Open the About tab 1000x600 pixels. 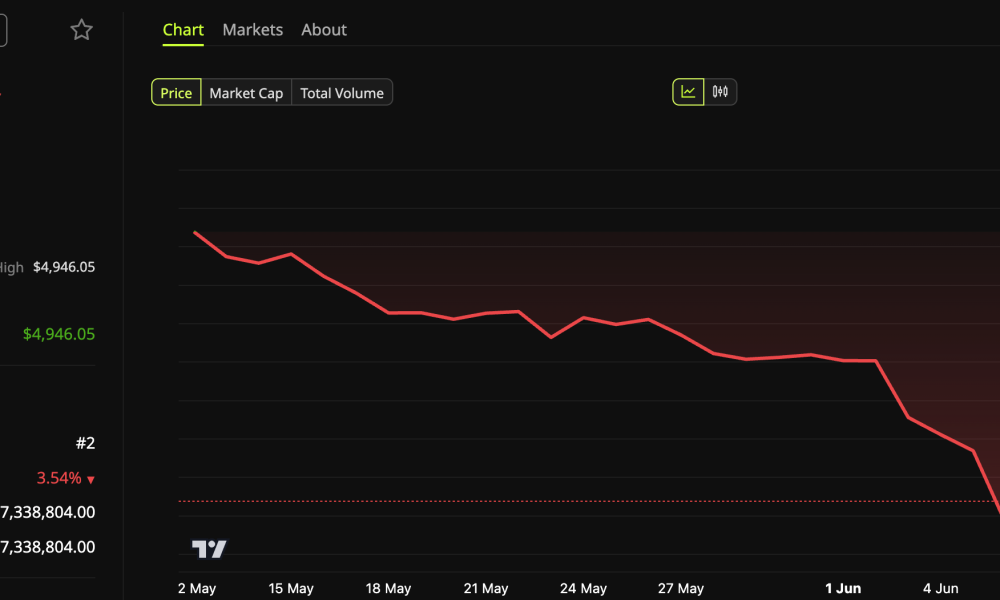click(324, 29)
